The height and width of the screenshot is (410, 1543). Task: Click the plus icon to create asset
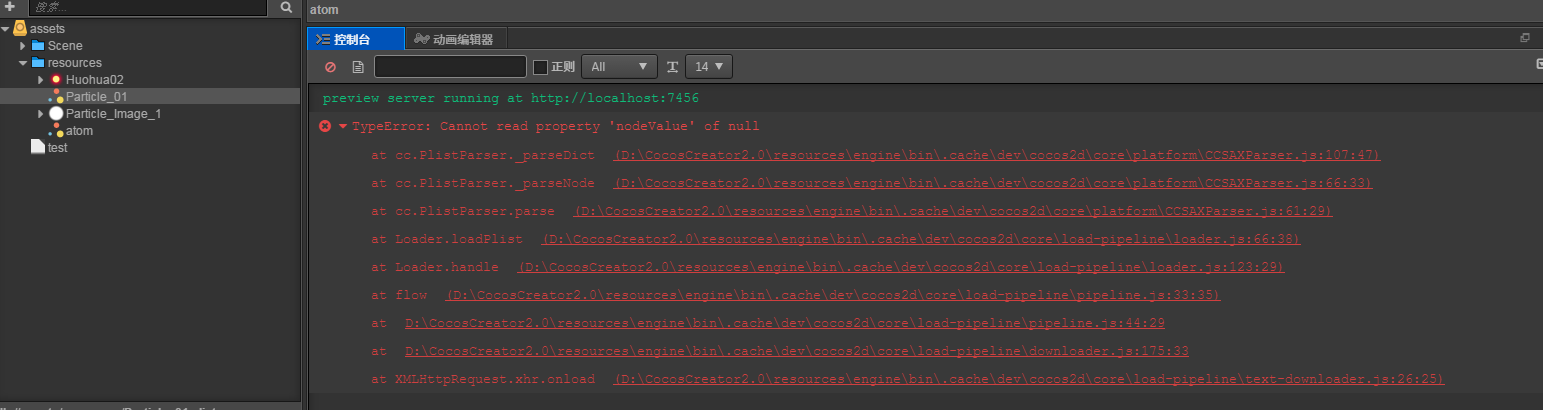pos(10,7)
